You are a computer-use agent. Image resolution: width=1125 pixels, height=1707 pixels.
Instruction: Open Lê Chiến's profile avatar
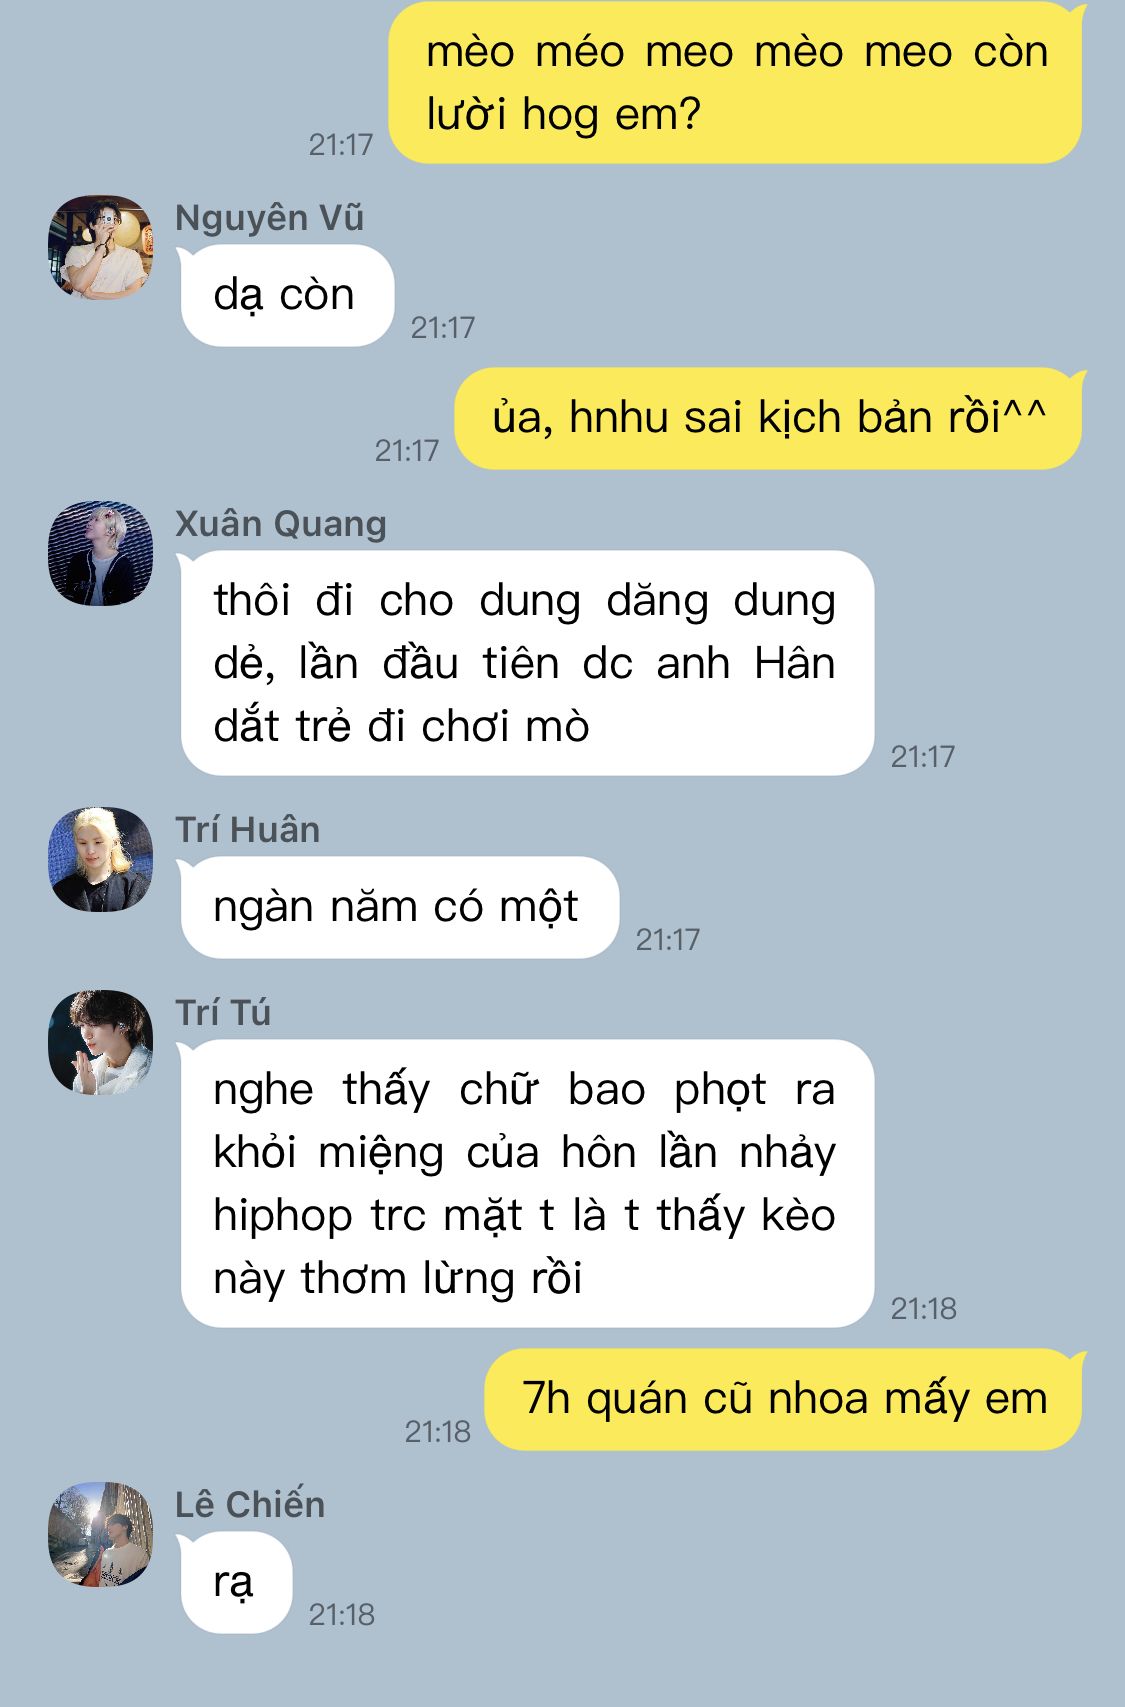[x=100, y=1534]
